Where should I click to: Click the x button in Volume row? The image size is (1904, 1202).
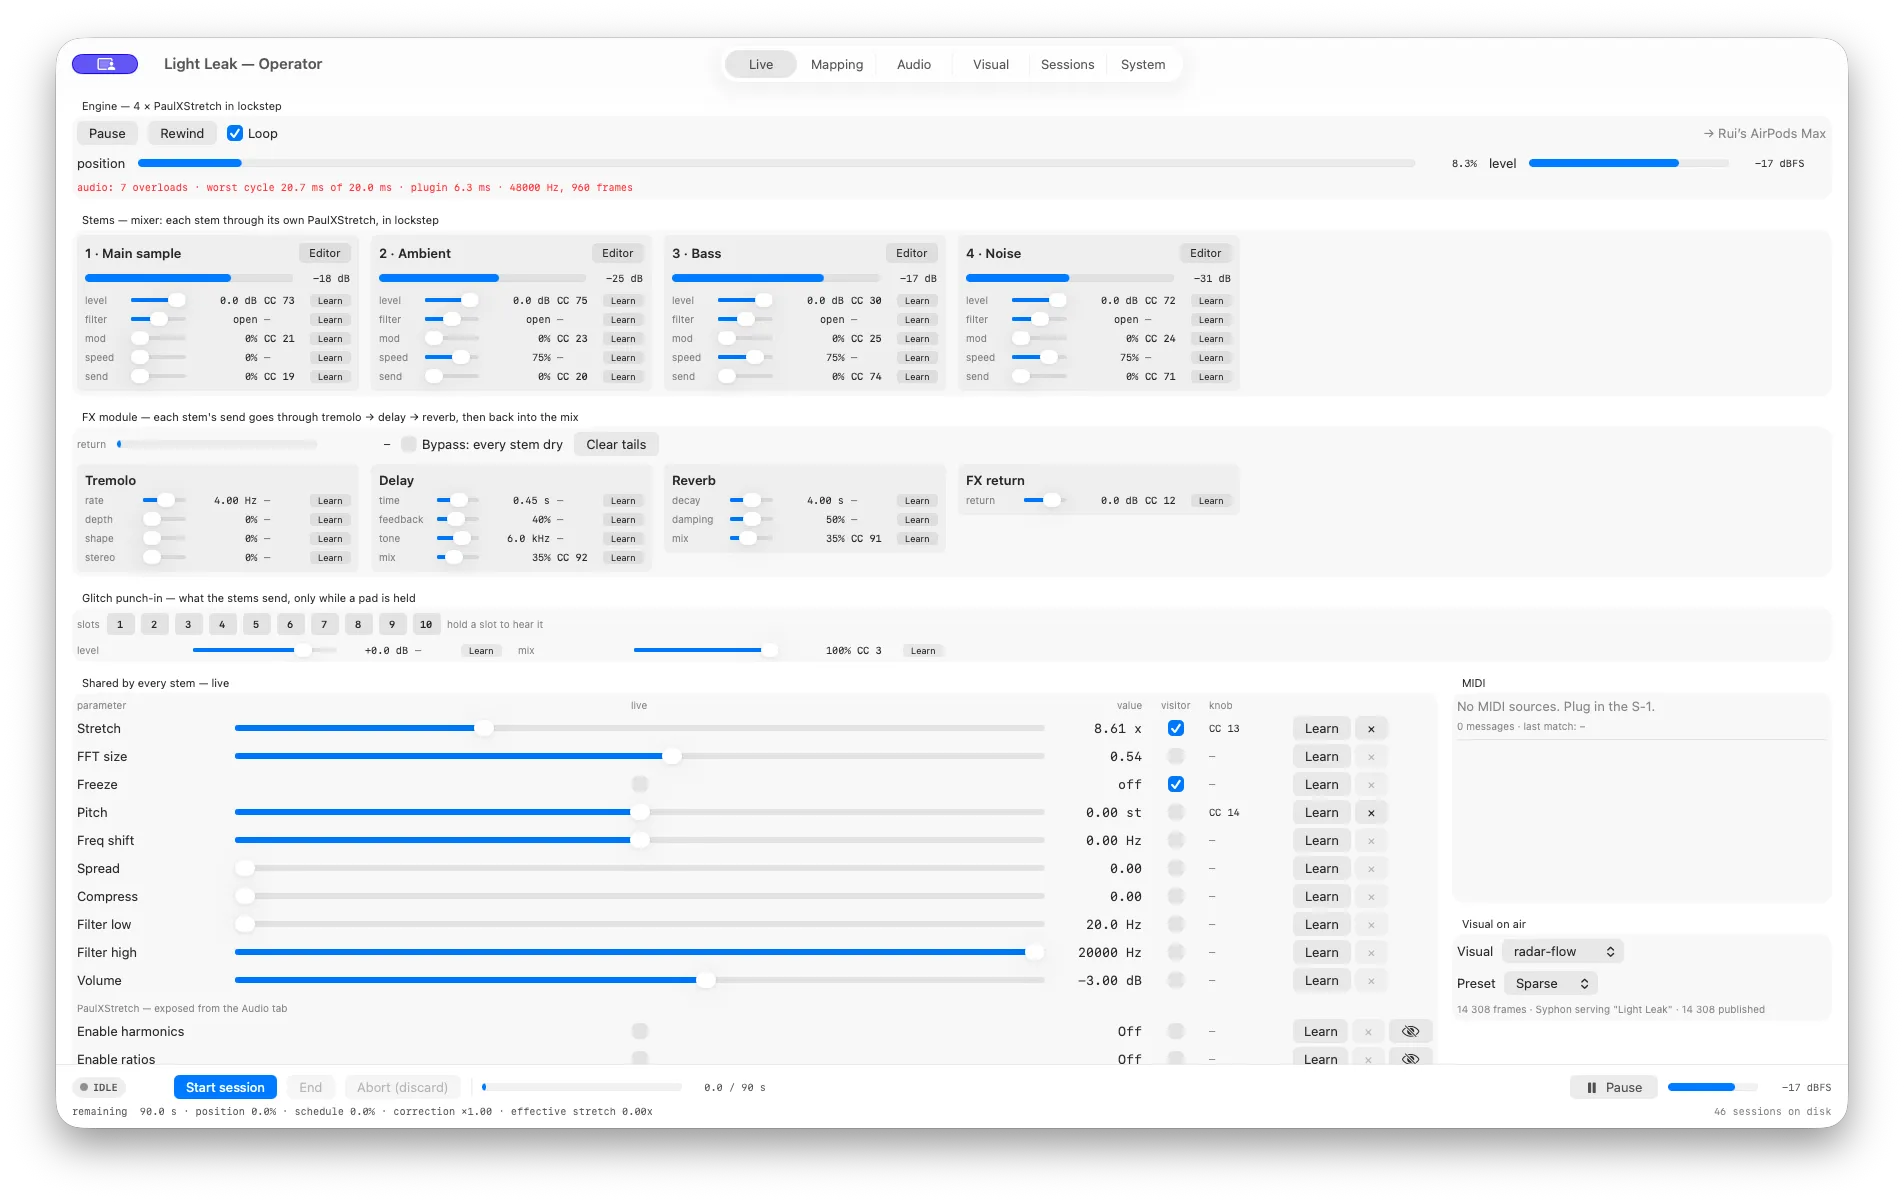tap(1371, 981)
